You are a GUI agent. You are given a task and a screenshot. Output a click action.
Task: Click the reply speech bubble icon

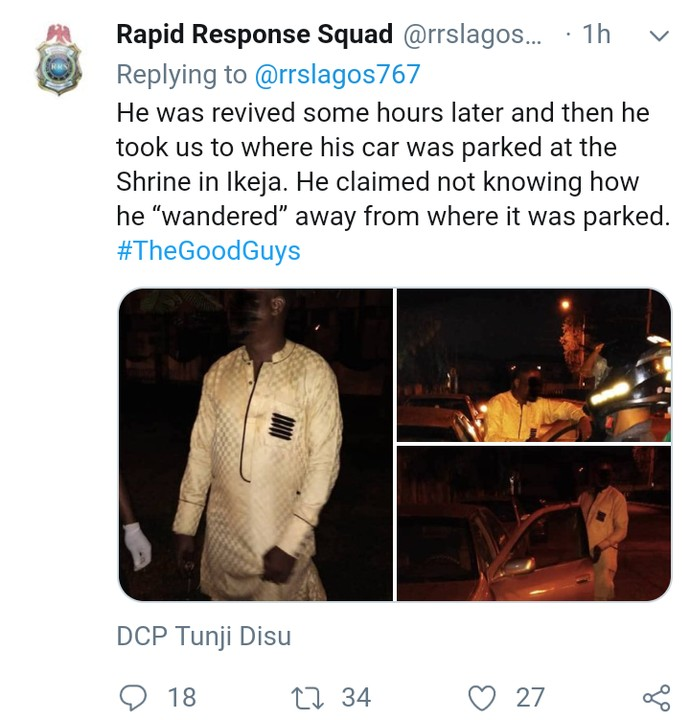click(133, 696)
